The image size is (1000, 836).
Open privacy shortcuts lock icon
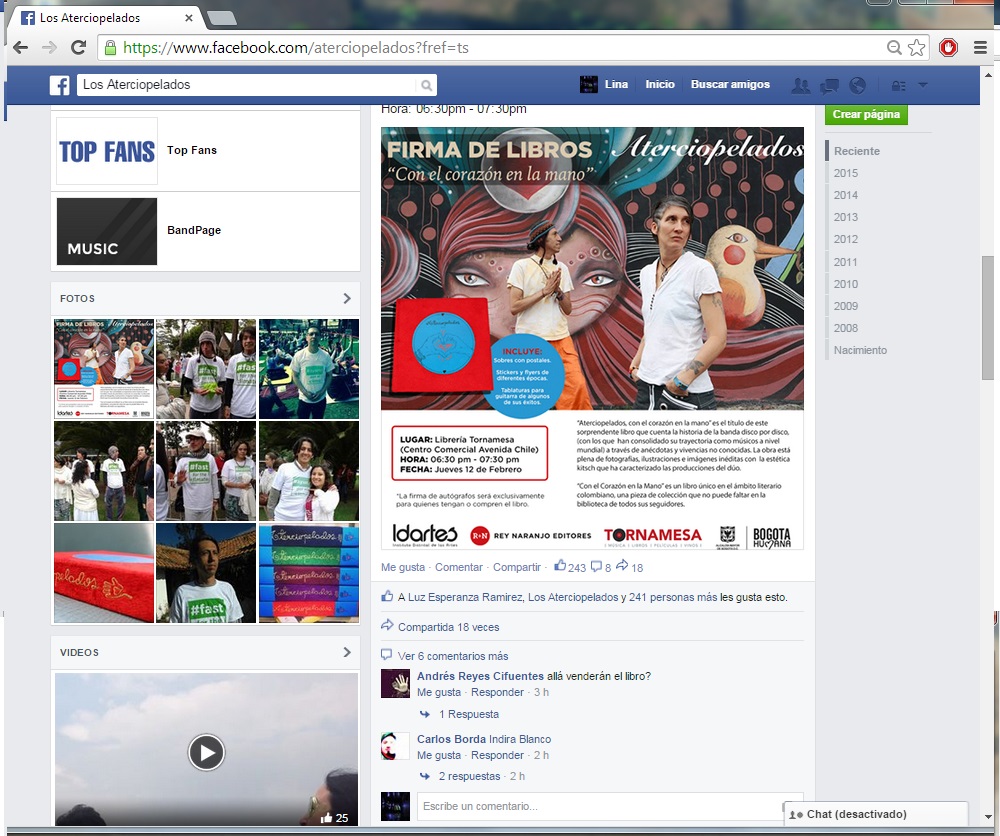tap(898, 86)
